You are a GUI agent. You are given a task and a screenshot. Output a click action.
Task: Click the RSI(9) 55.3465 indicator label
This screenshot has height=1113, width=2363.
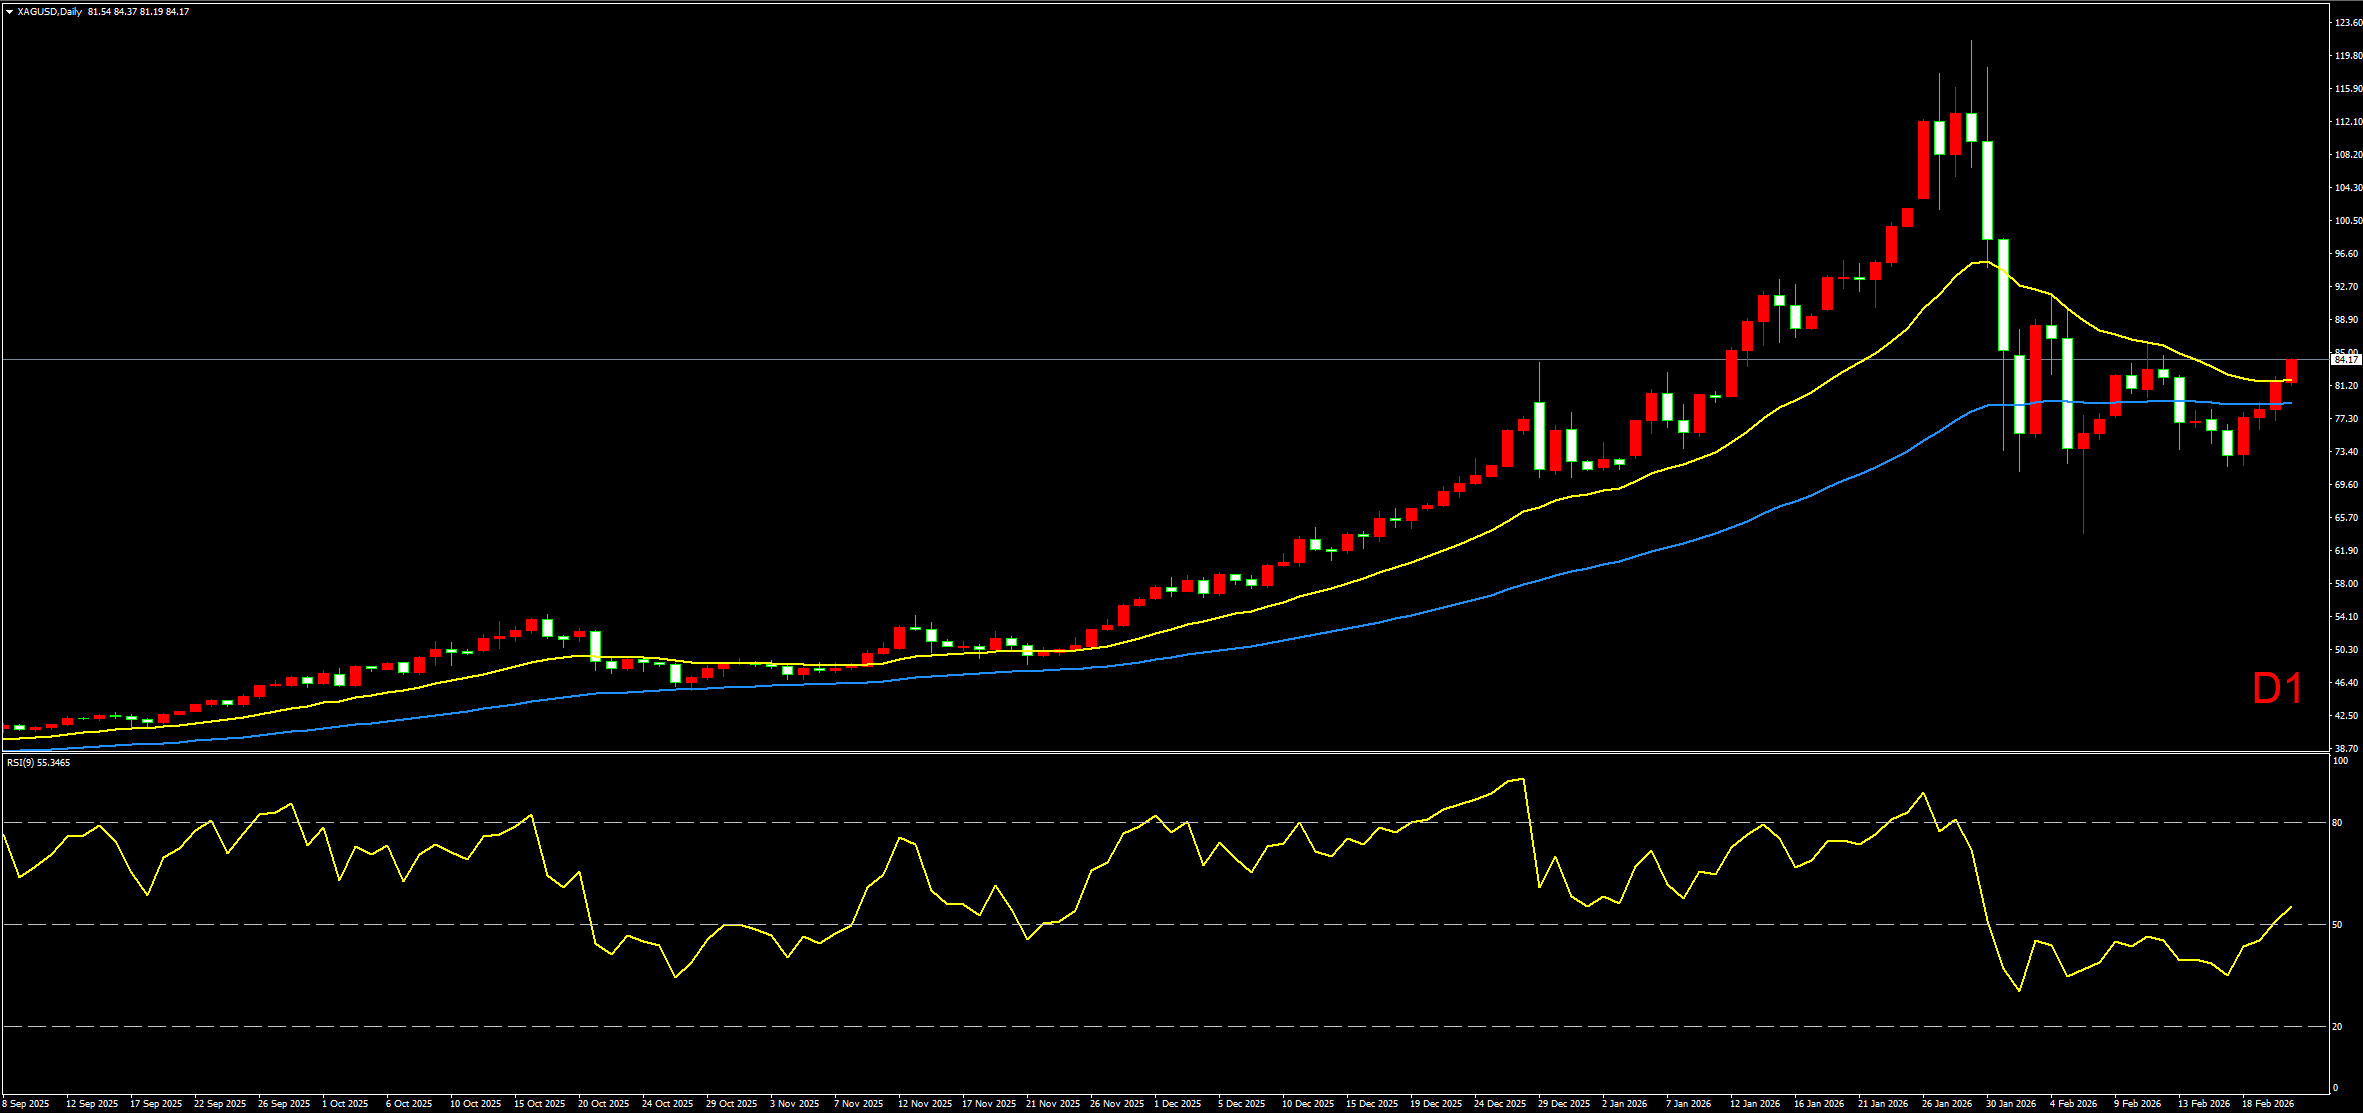pos(39,763)
